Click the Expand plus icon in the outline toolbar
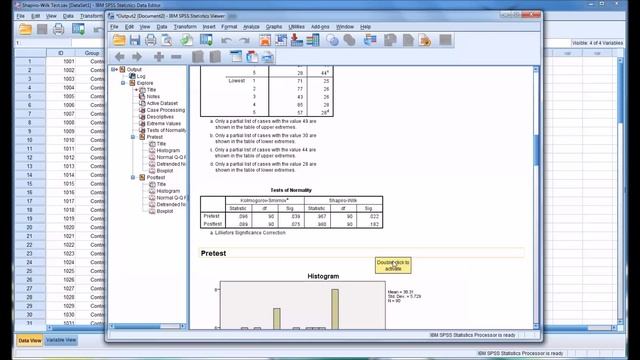Screen dimensions: 640x360 click(159, 57)
